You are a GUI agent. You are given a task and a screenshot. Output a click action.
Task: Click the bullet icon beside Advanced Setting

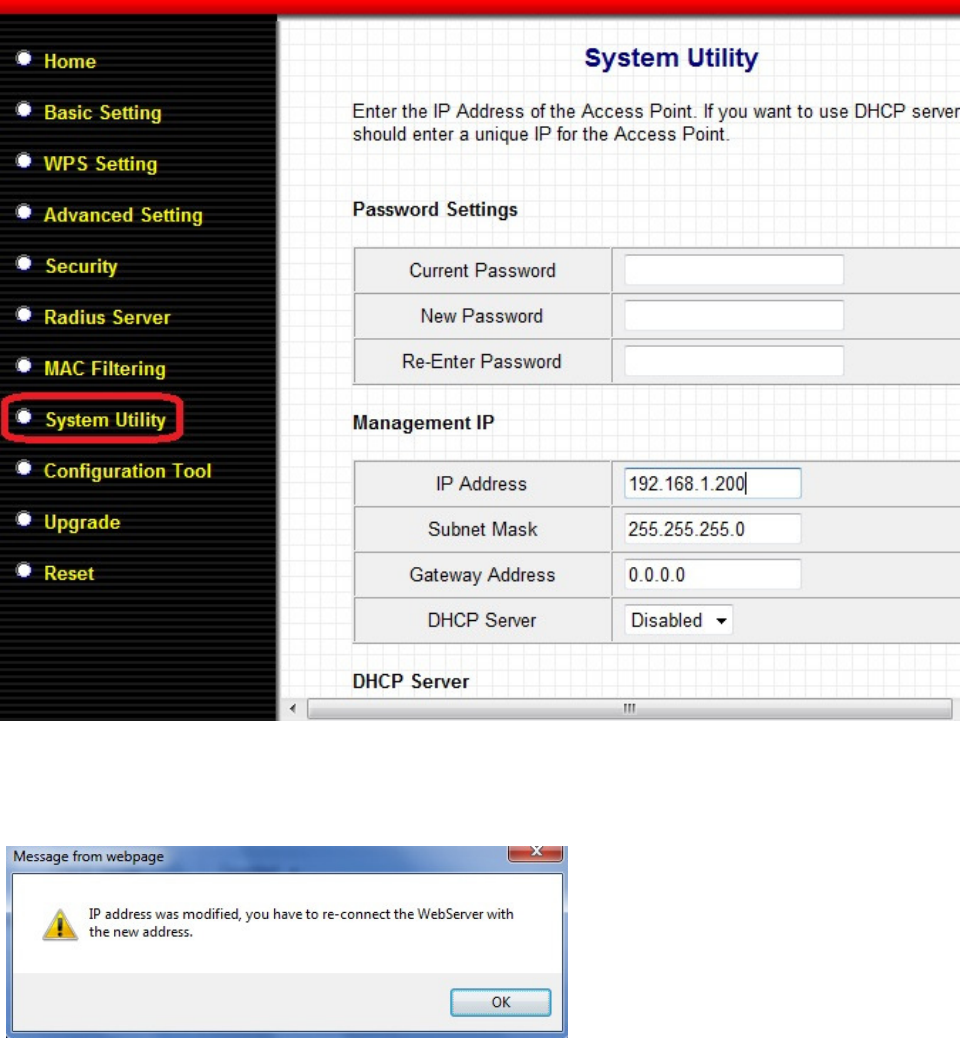[24, 212]
